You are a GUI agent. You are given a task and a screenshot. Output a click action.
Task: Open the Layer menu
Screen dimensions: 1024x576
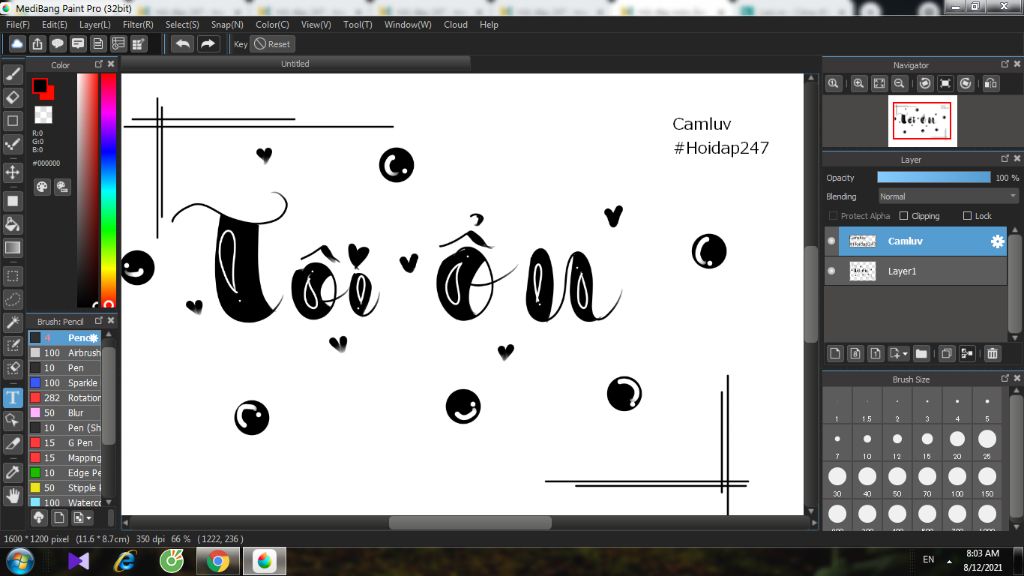coord(95,25)
